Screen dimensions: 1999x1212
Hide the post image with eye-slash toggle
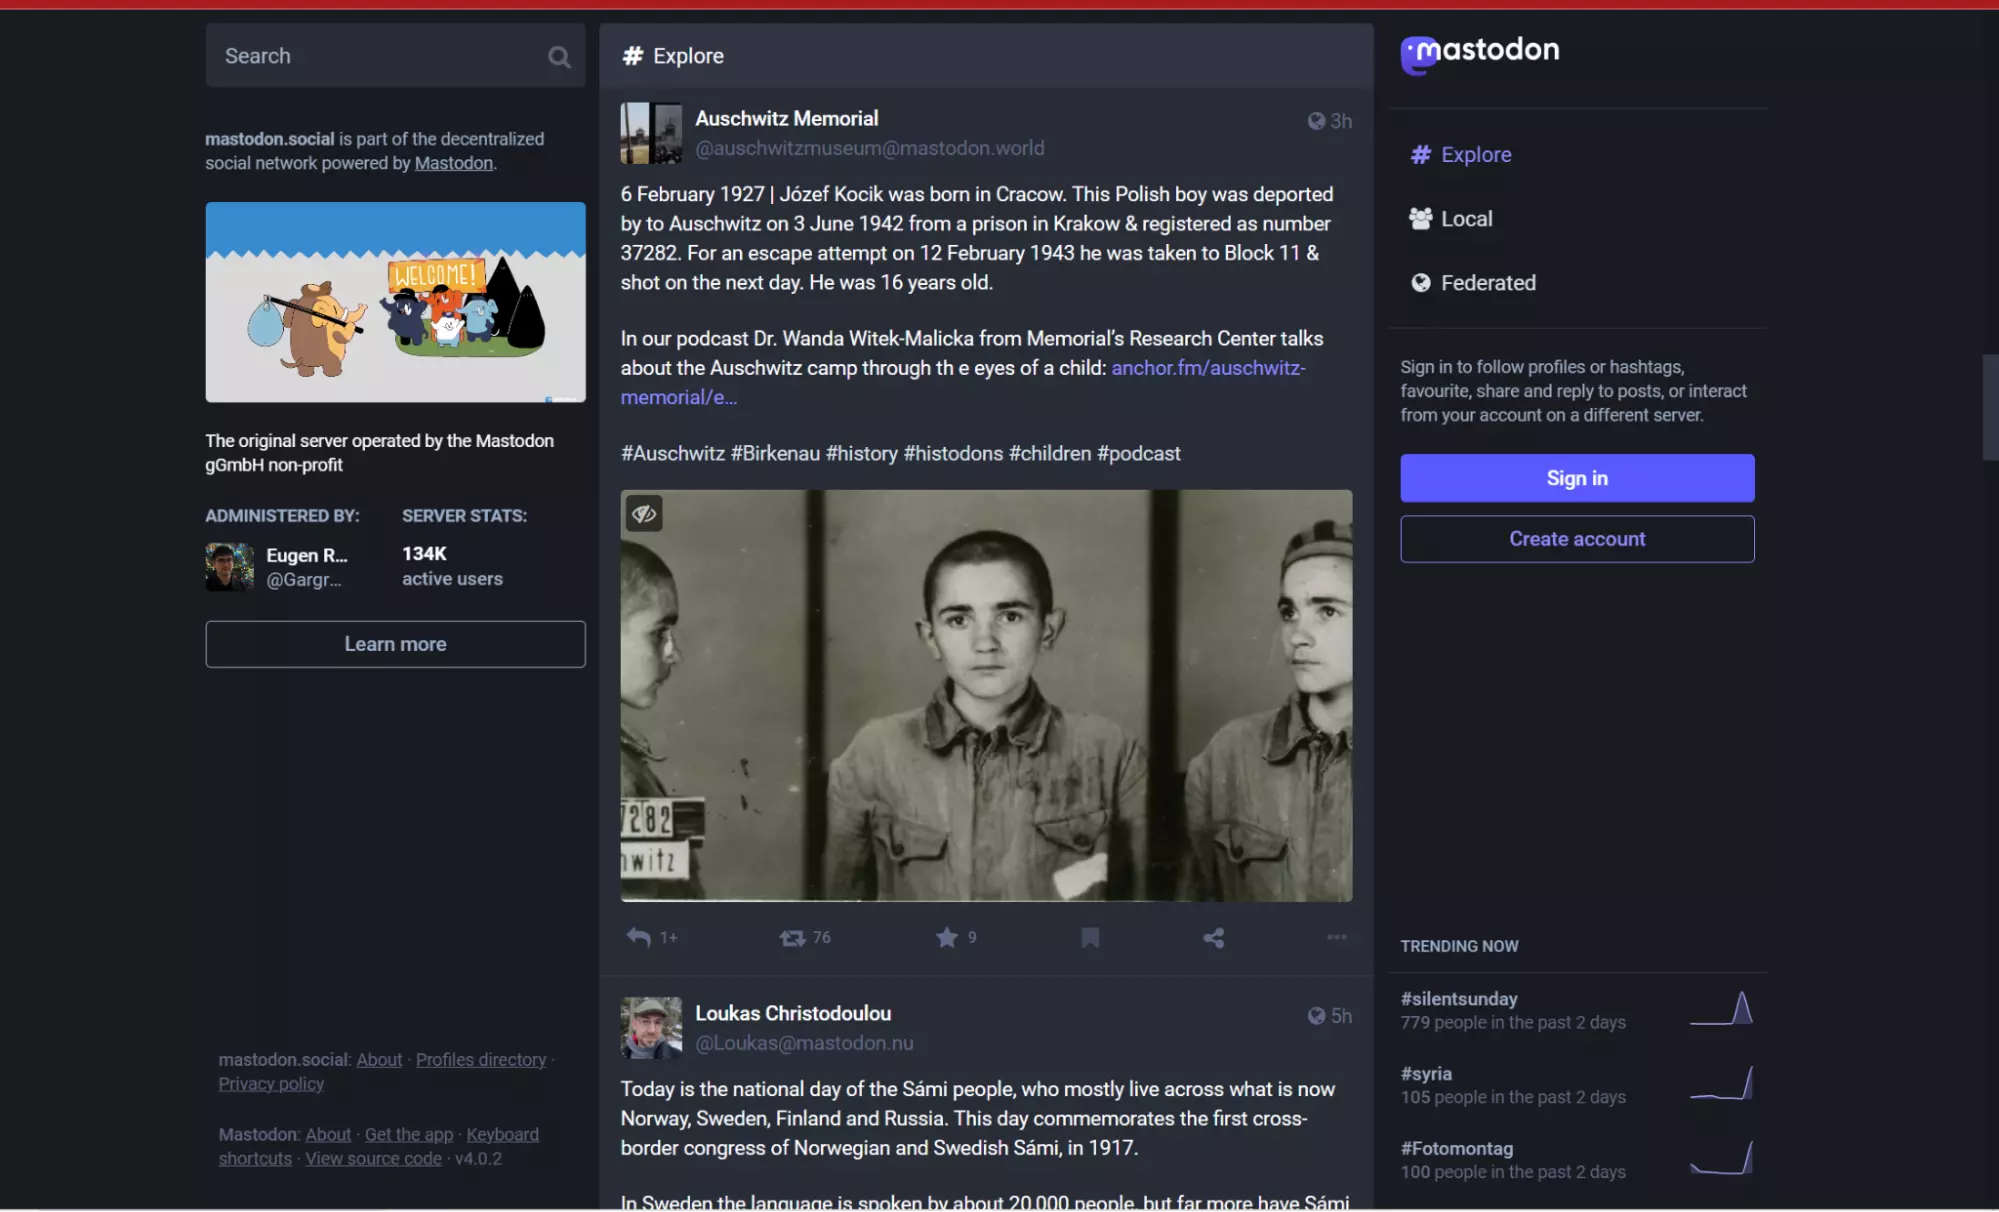pos(643,514)
